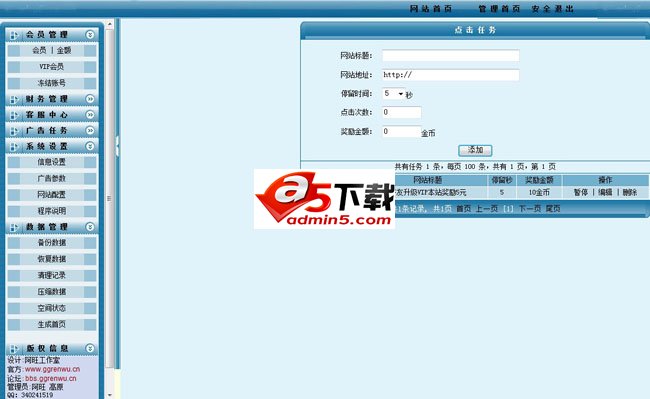The width and height of the screenshot is (650, 399).
Task: Open the 金额 link in sidebar
Action: pos(64,50)
